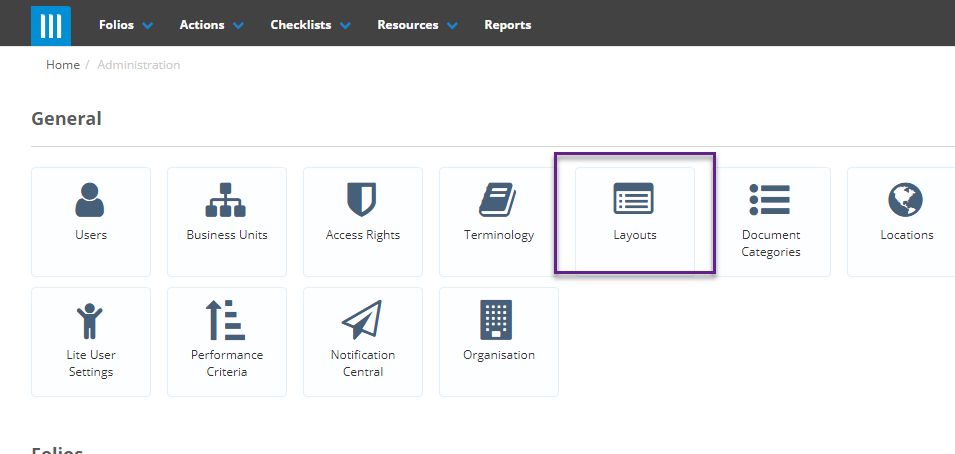Follow the Home breadcrumb link

(x=63, y=65)
